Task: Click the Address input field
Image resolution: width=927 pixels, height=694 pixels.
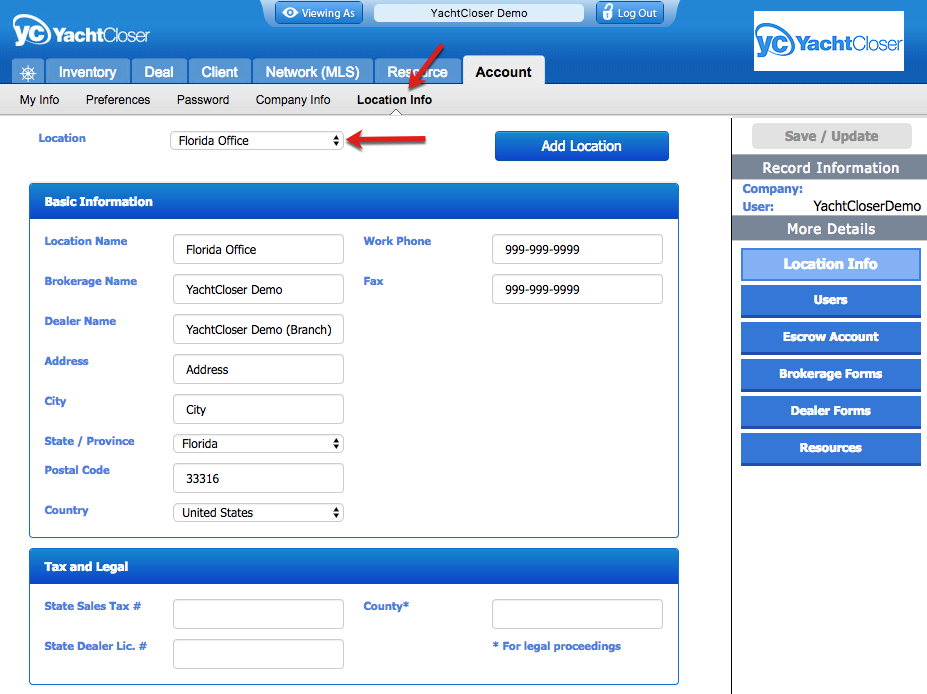Action: click(258, 369)
